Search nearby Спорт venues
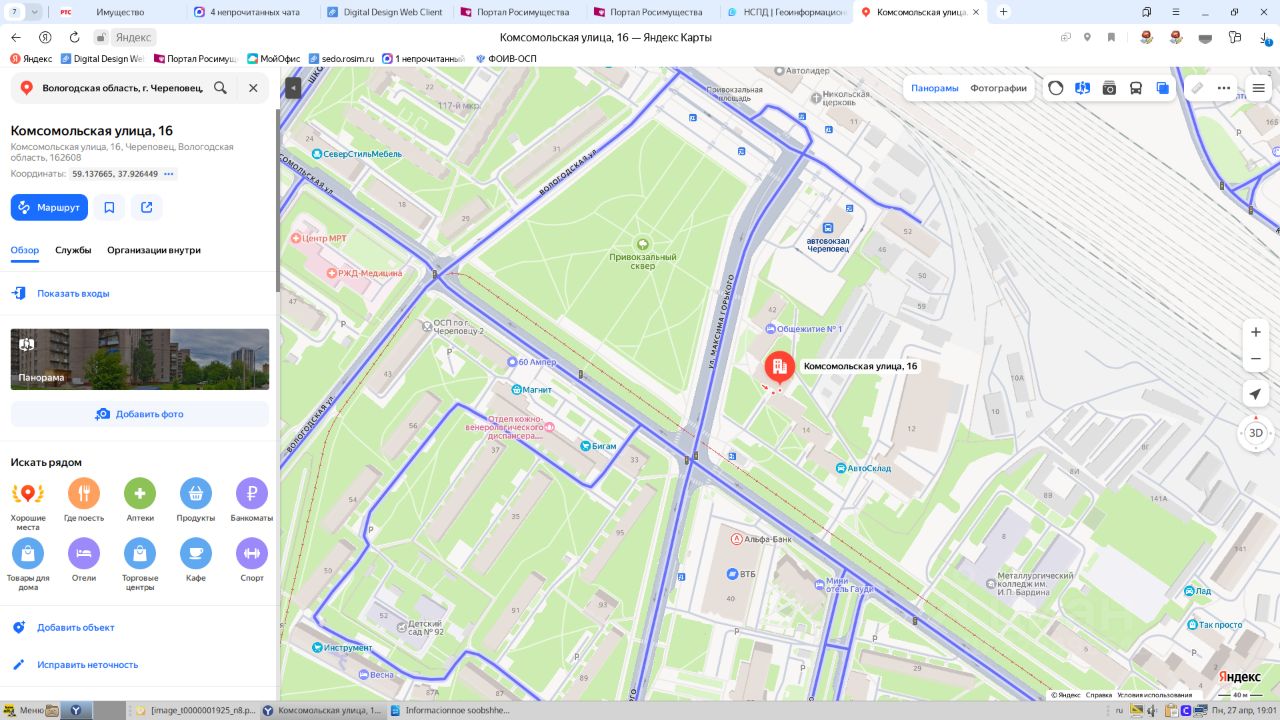The width and height of the screenshot is (1280, 720). tap(252, 561)
